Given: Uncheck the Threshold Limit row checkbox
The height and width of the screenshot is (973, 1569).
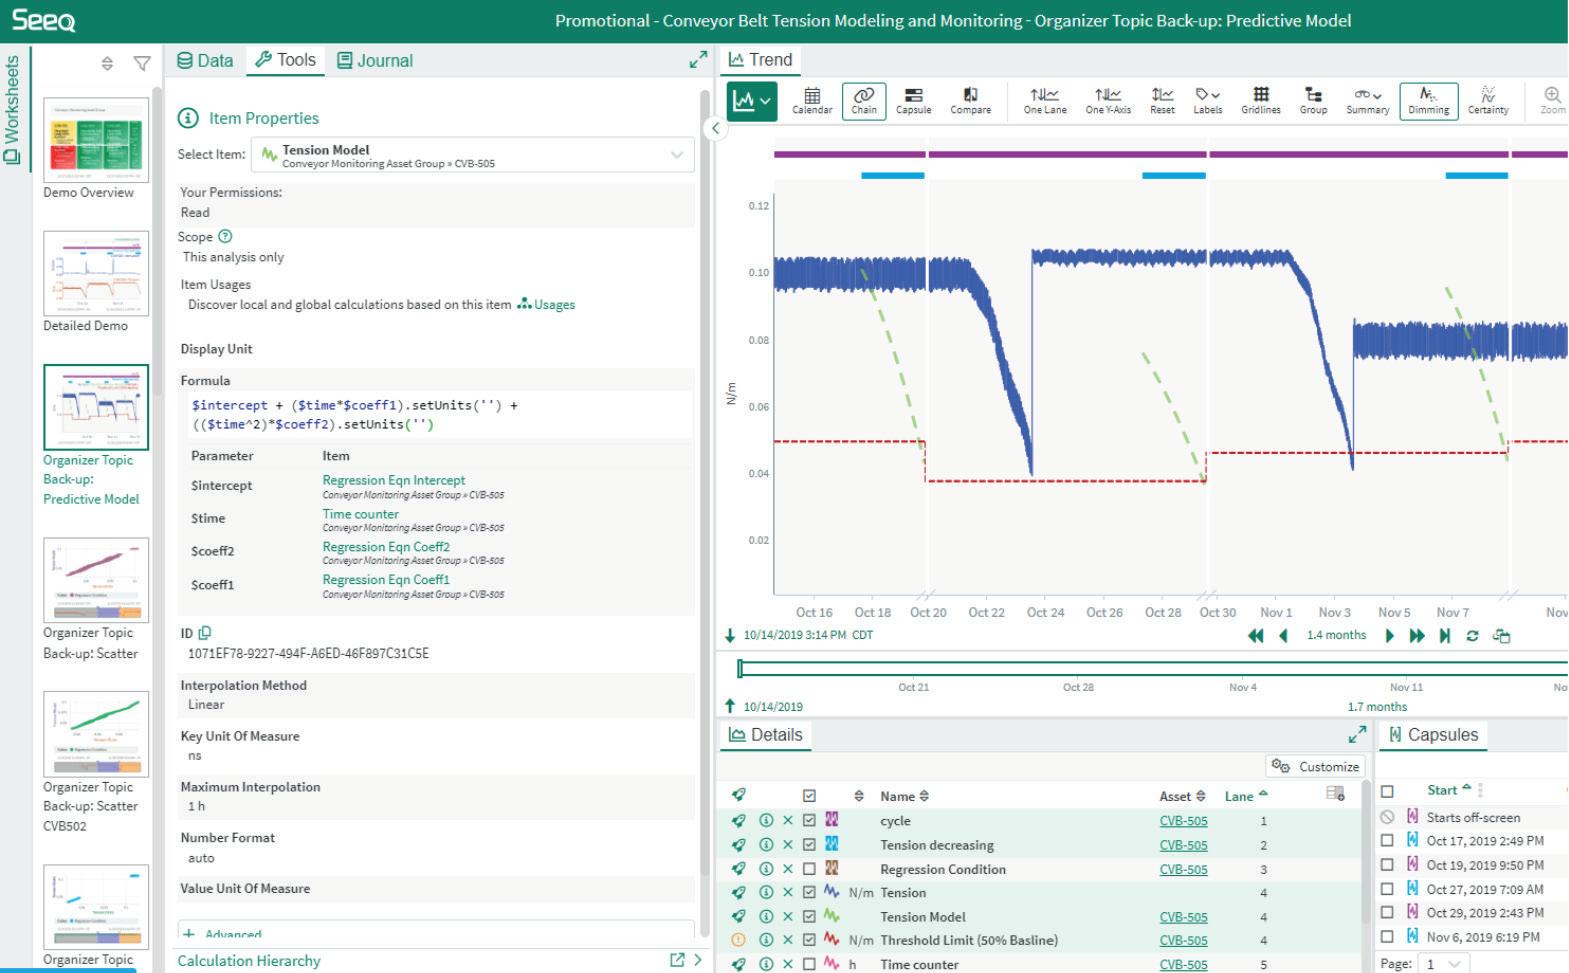Looking at the screenshot, I should tap(809, 940).
